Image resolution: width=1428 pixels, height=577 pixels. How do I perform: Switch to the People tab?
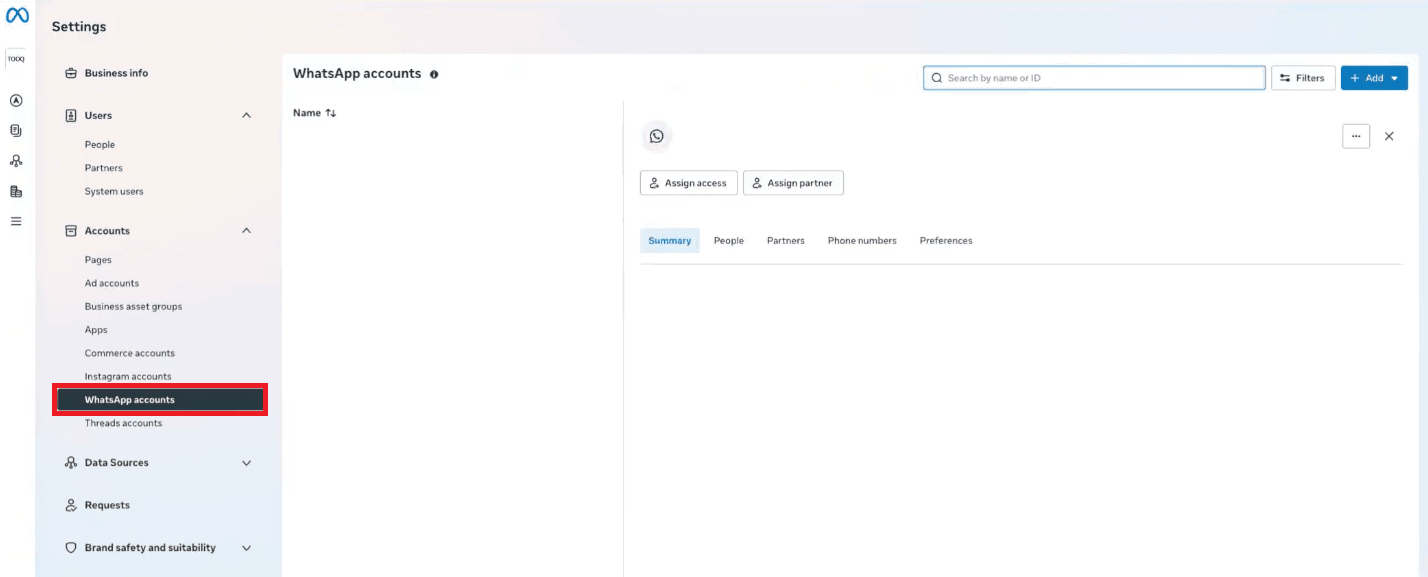click(729, 241)
